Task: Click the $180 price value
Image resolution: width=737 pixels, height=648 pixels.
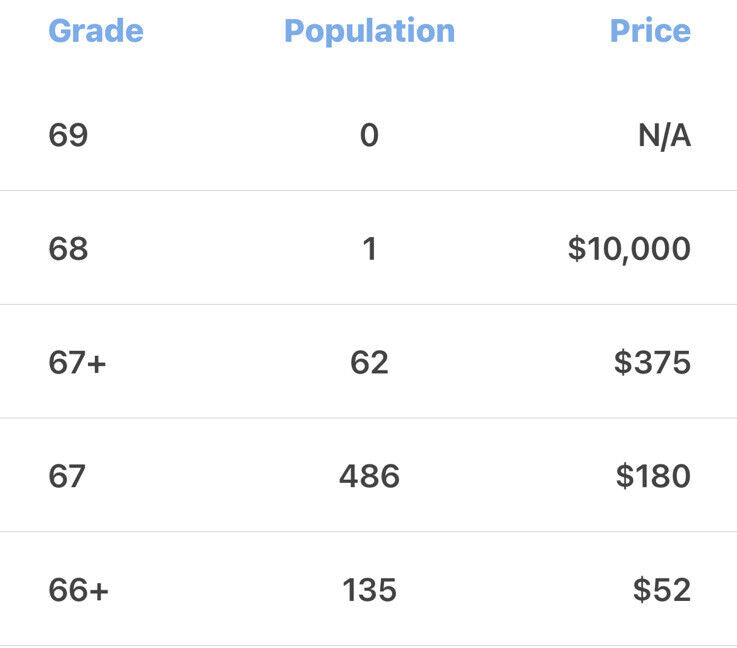Action: (x=653, y=476)
